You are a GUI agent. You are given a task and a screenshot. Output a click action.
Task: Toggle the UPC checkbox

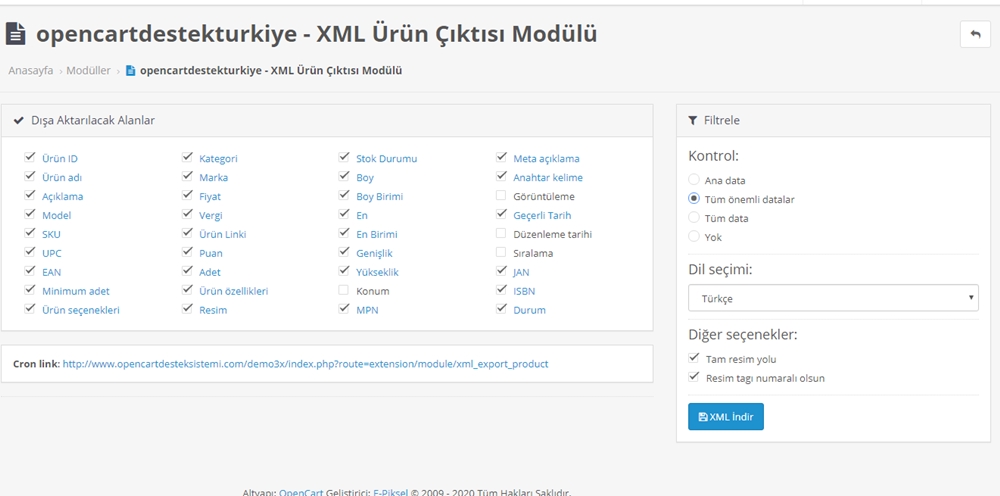point(29,252)
